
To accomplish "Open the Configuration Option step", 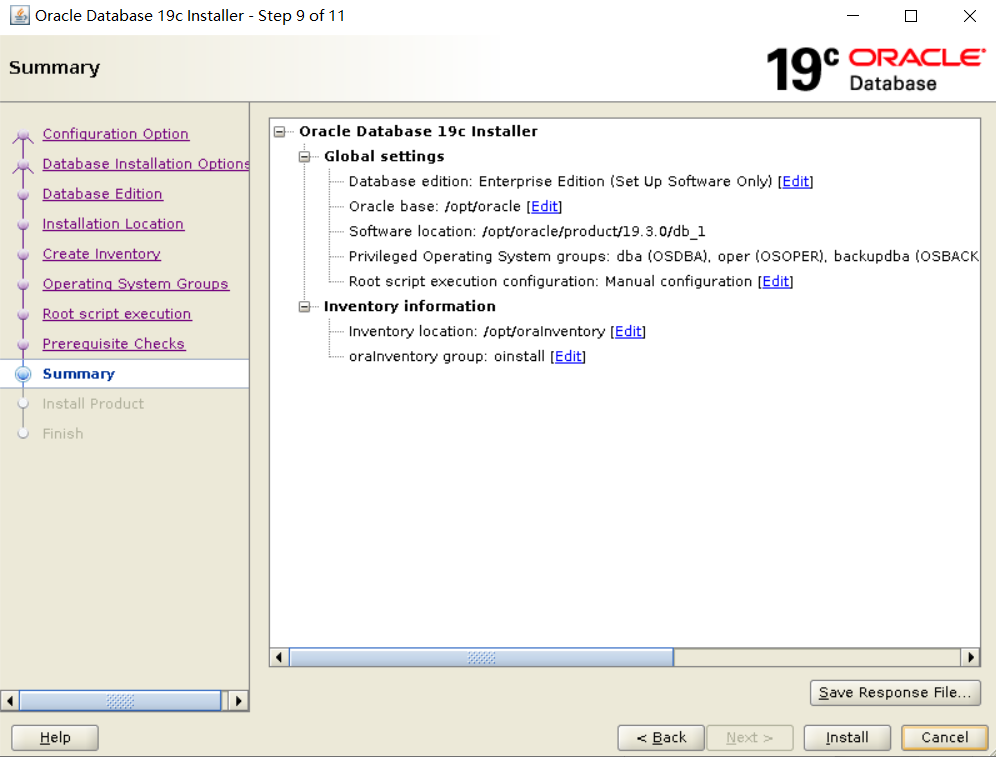I will pyautogui.click(x=116, y=134).
